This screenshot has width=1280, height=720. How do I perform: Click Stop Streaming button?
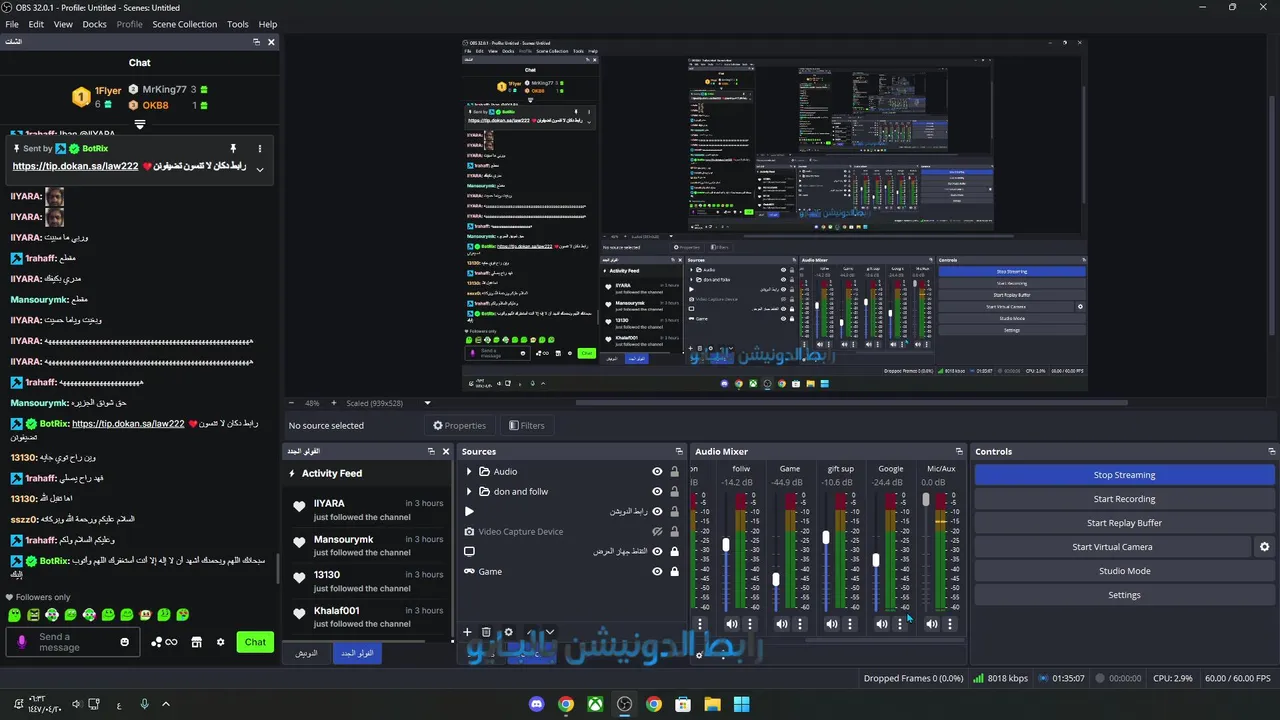[1124, 475]
